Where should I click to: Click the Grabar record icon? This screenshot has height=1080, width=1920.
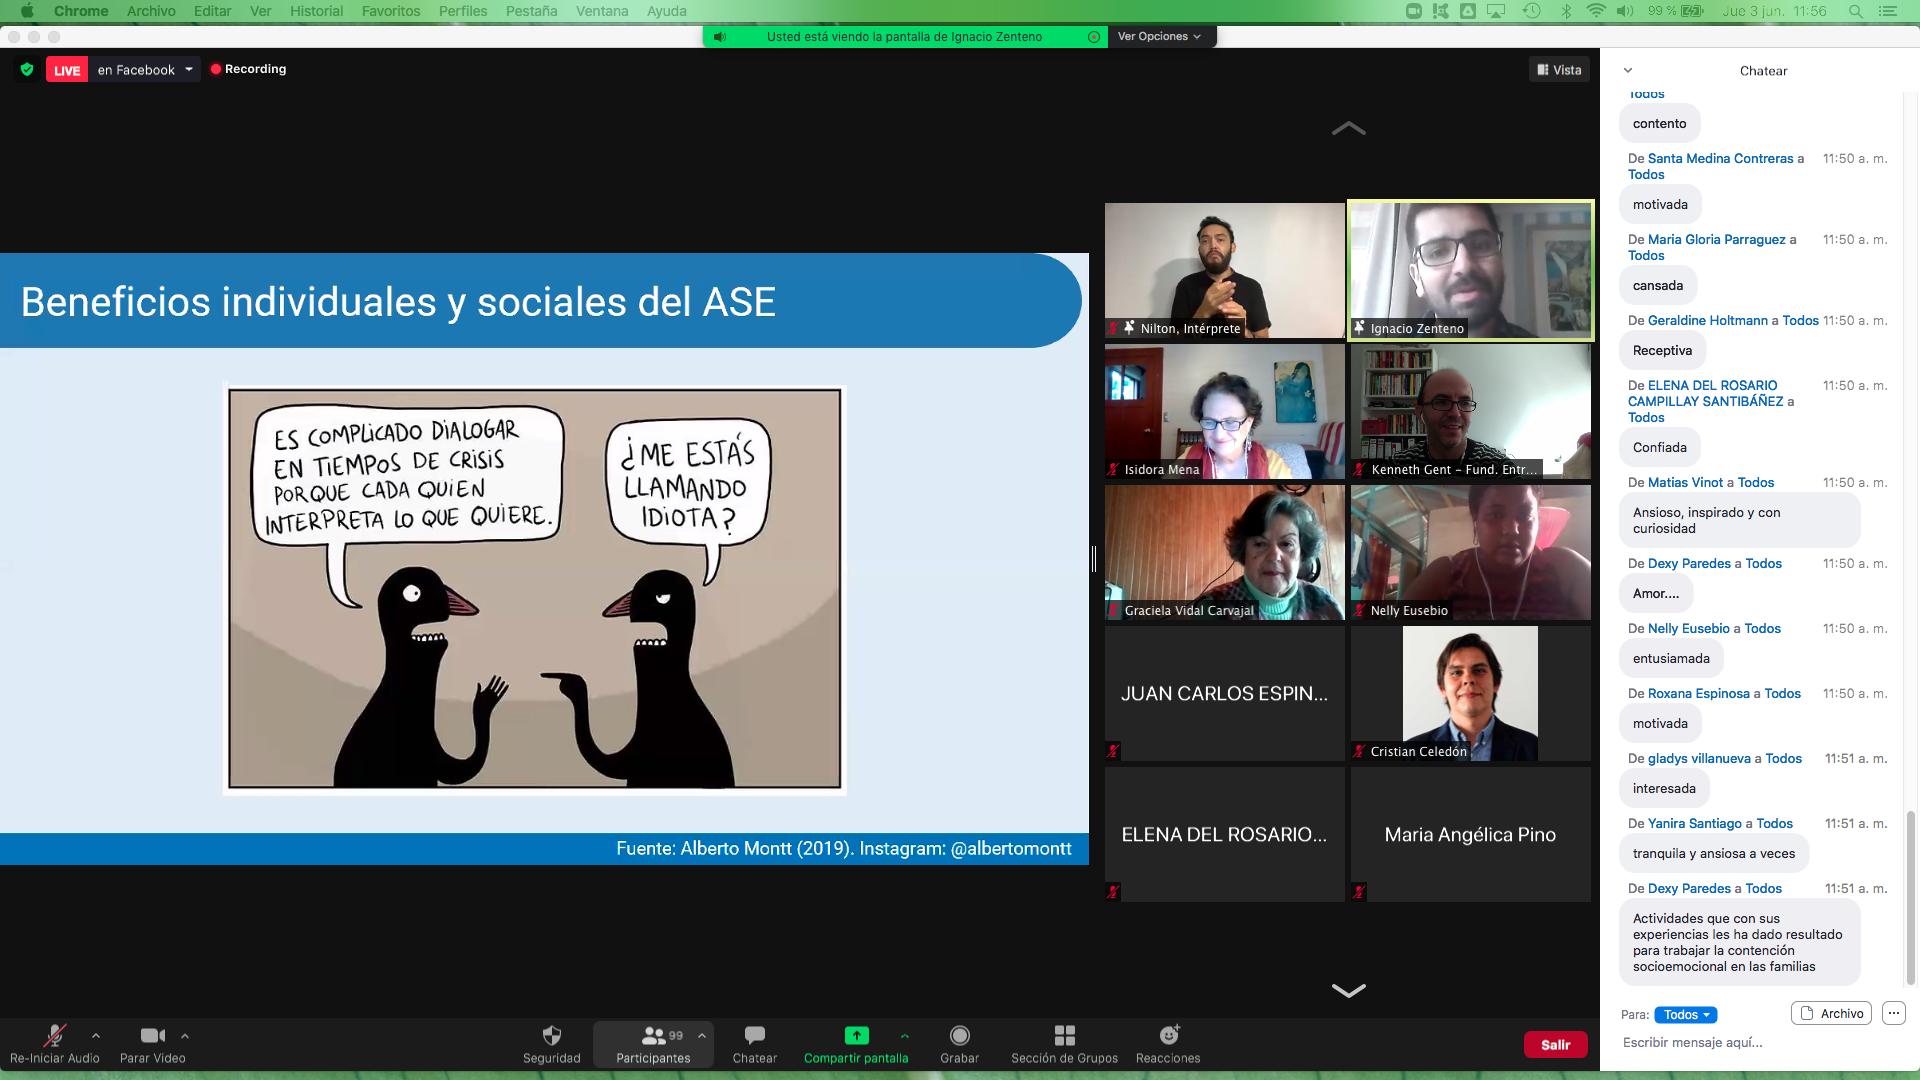tap(959, 1036)
